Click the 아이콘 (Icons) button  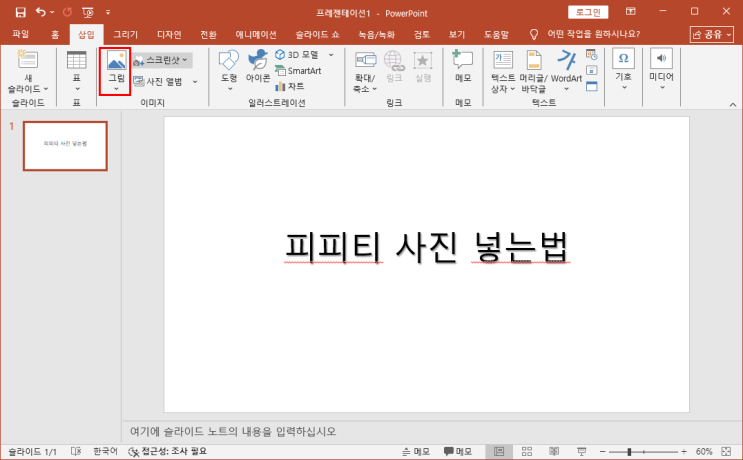[258, 63]
